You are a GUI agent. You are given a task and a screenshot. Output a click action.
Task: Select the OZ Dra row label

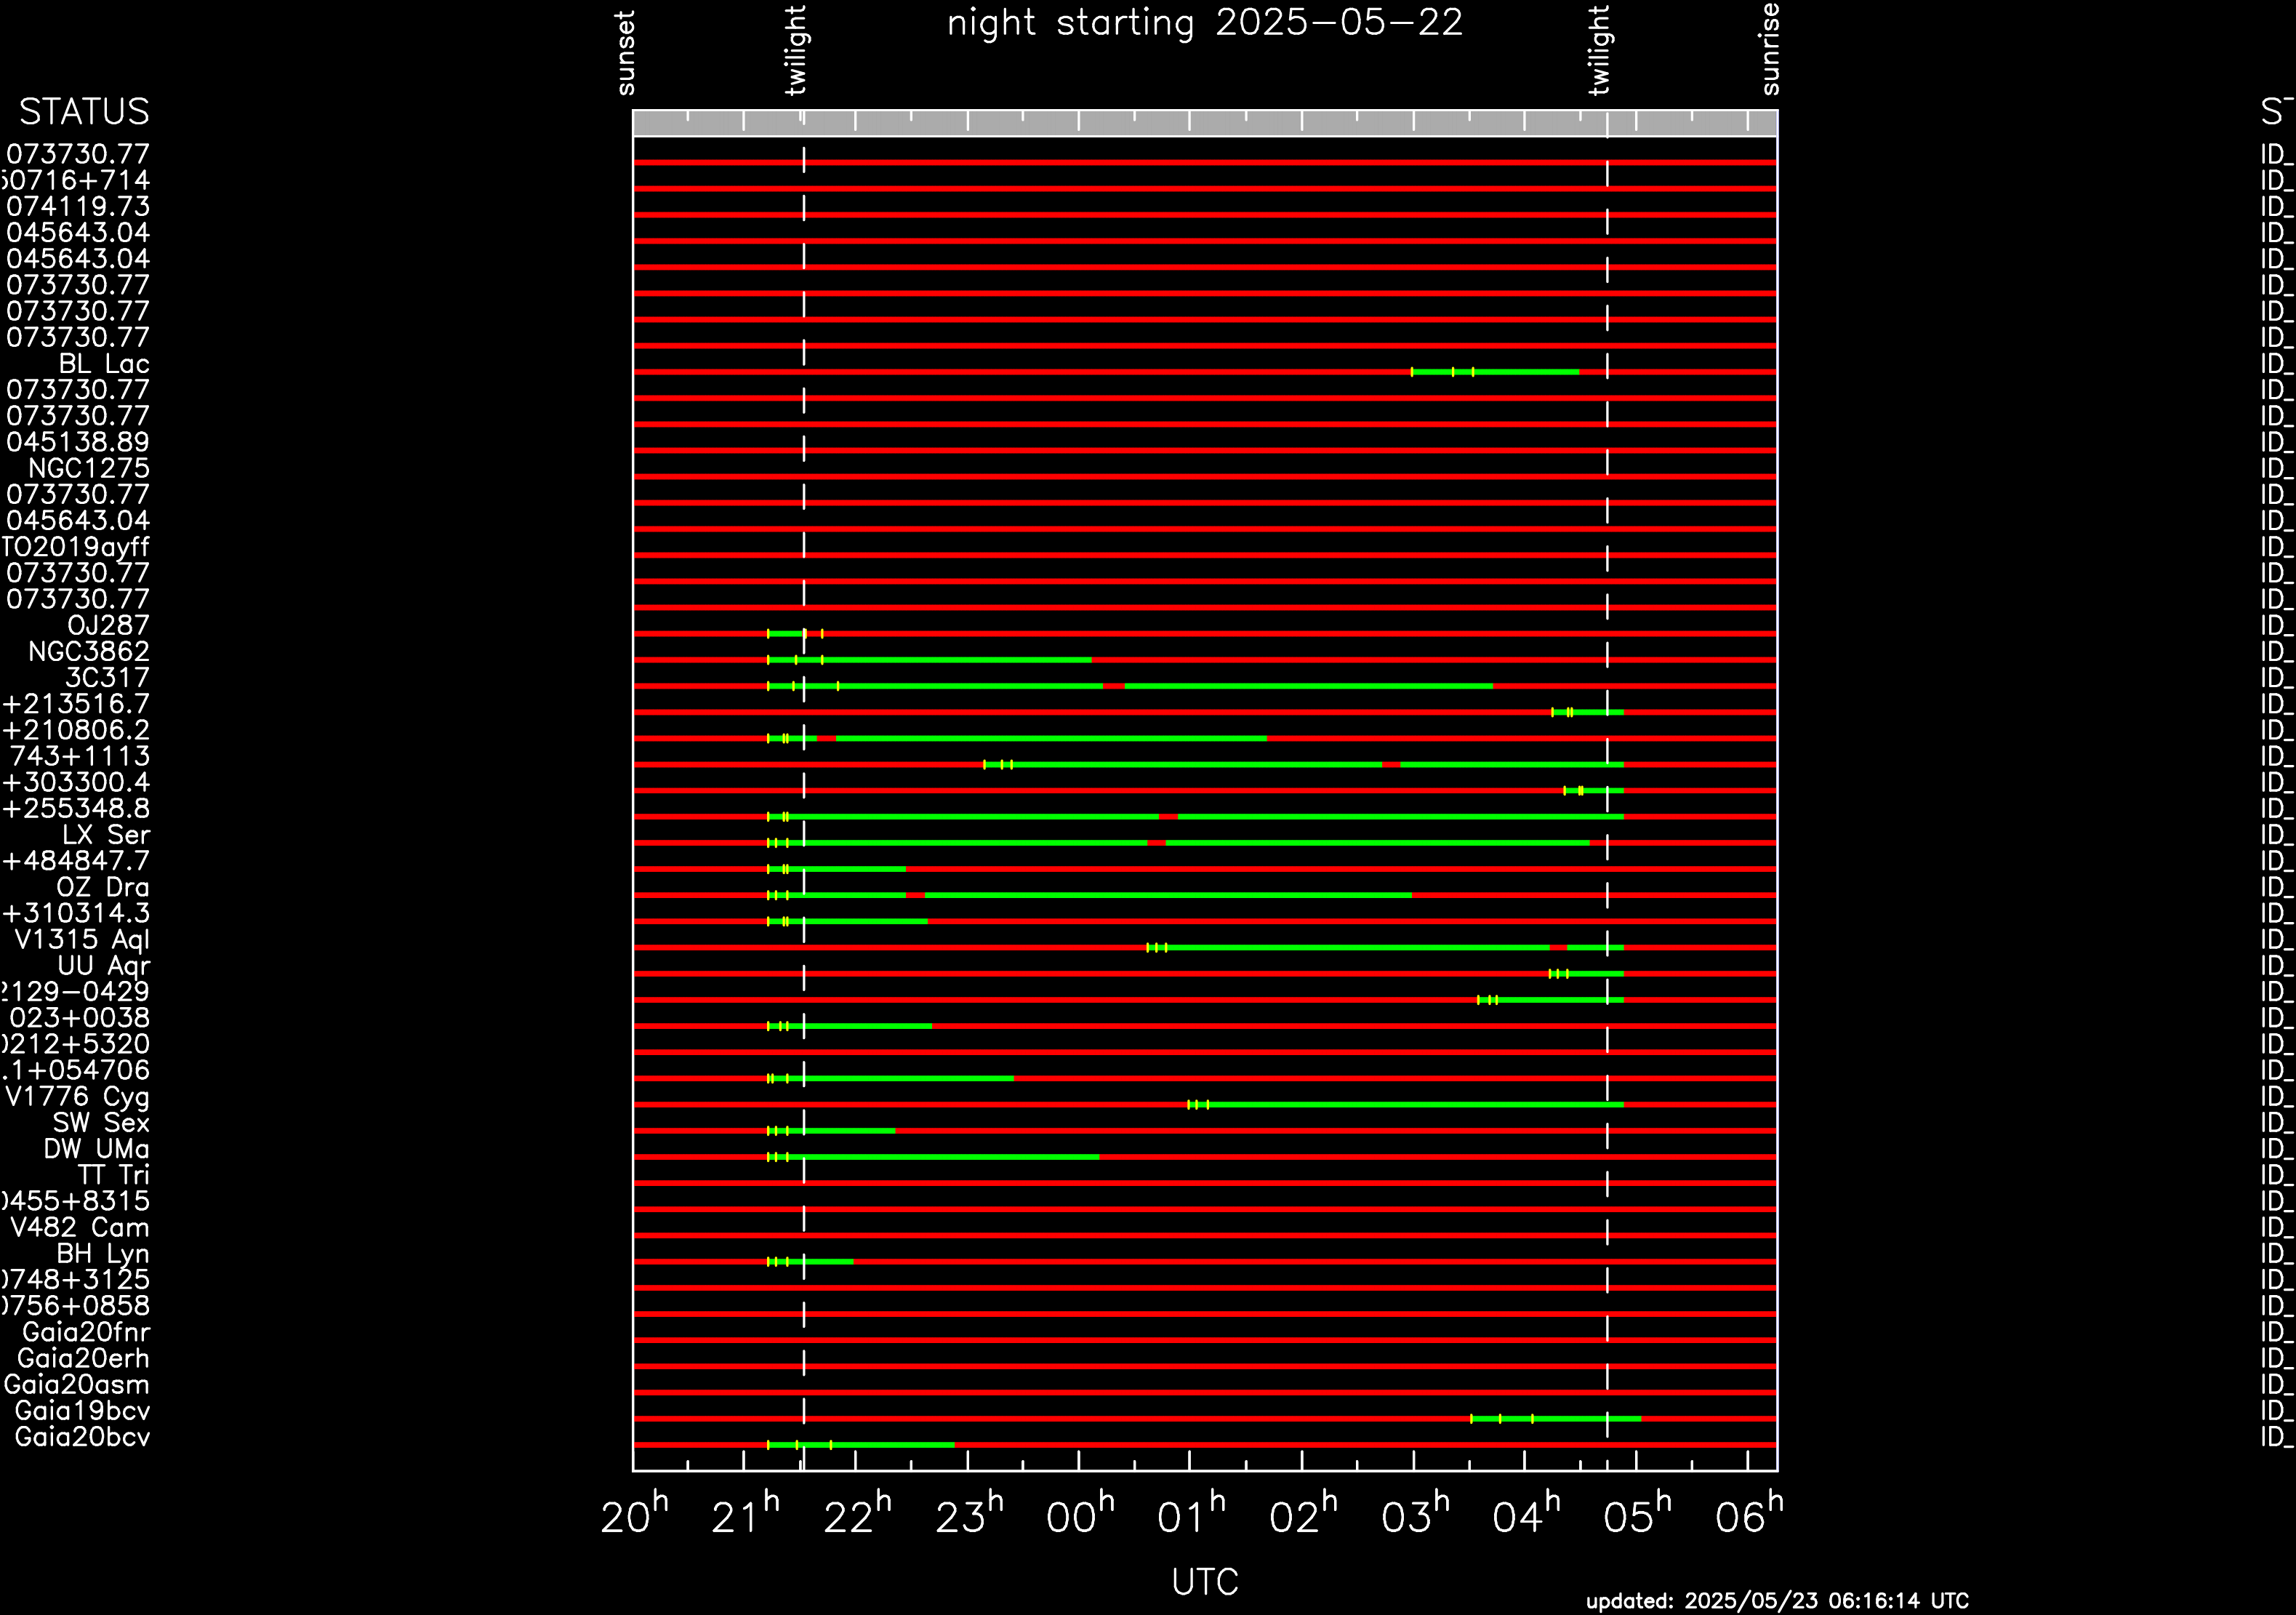[x=103, y=887]
